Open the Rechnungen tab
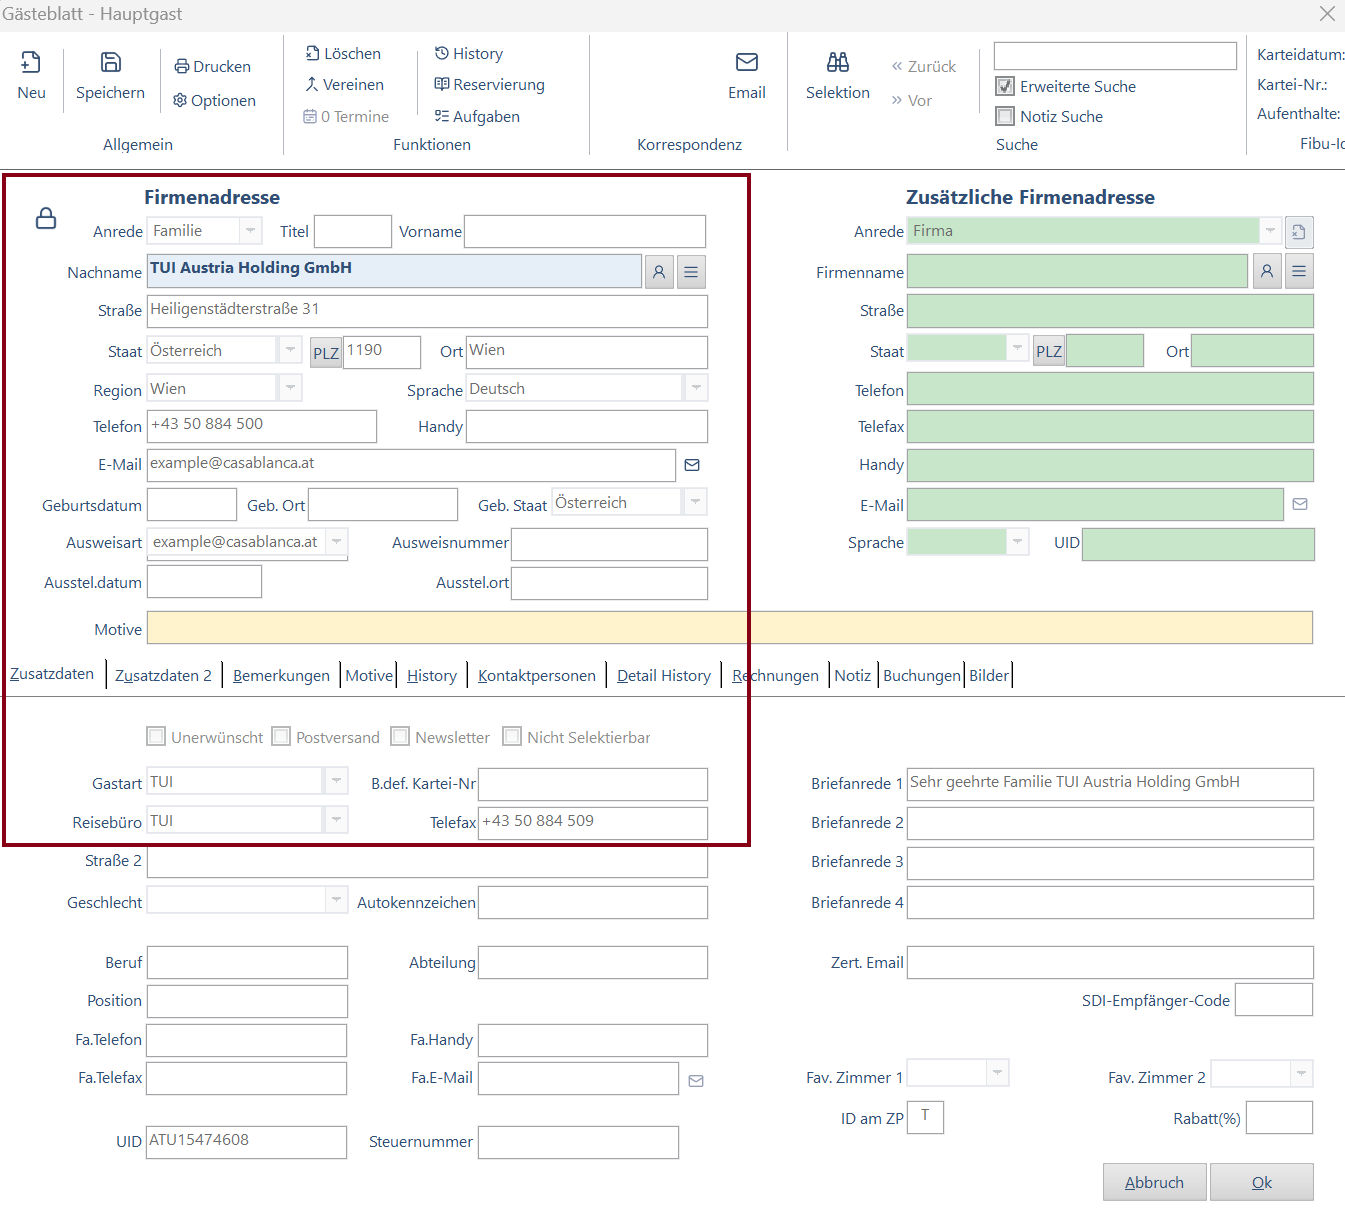The width and height of the screenshot is (1345, 1223). (775, 675)
